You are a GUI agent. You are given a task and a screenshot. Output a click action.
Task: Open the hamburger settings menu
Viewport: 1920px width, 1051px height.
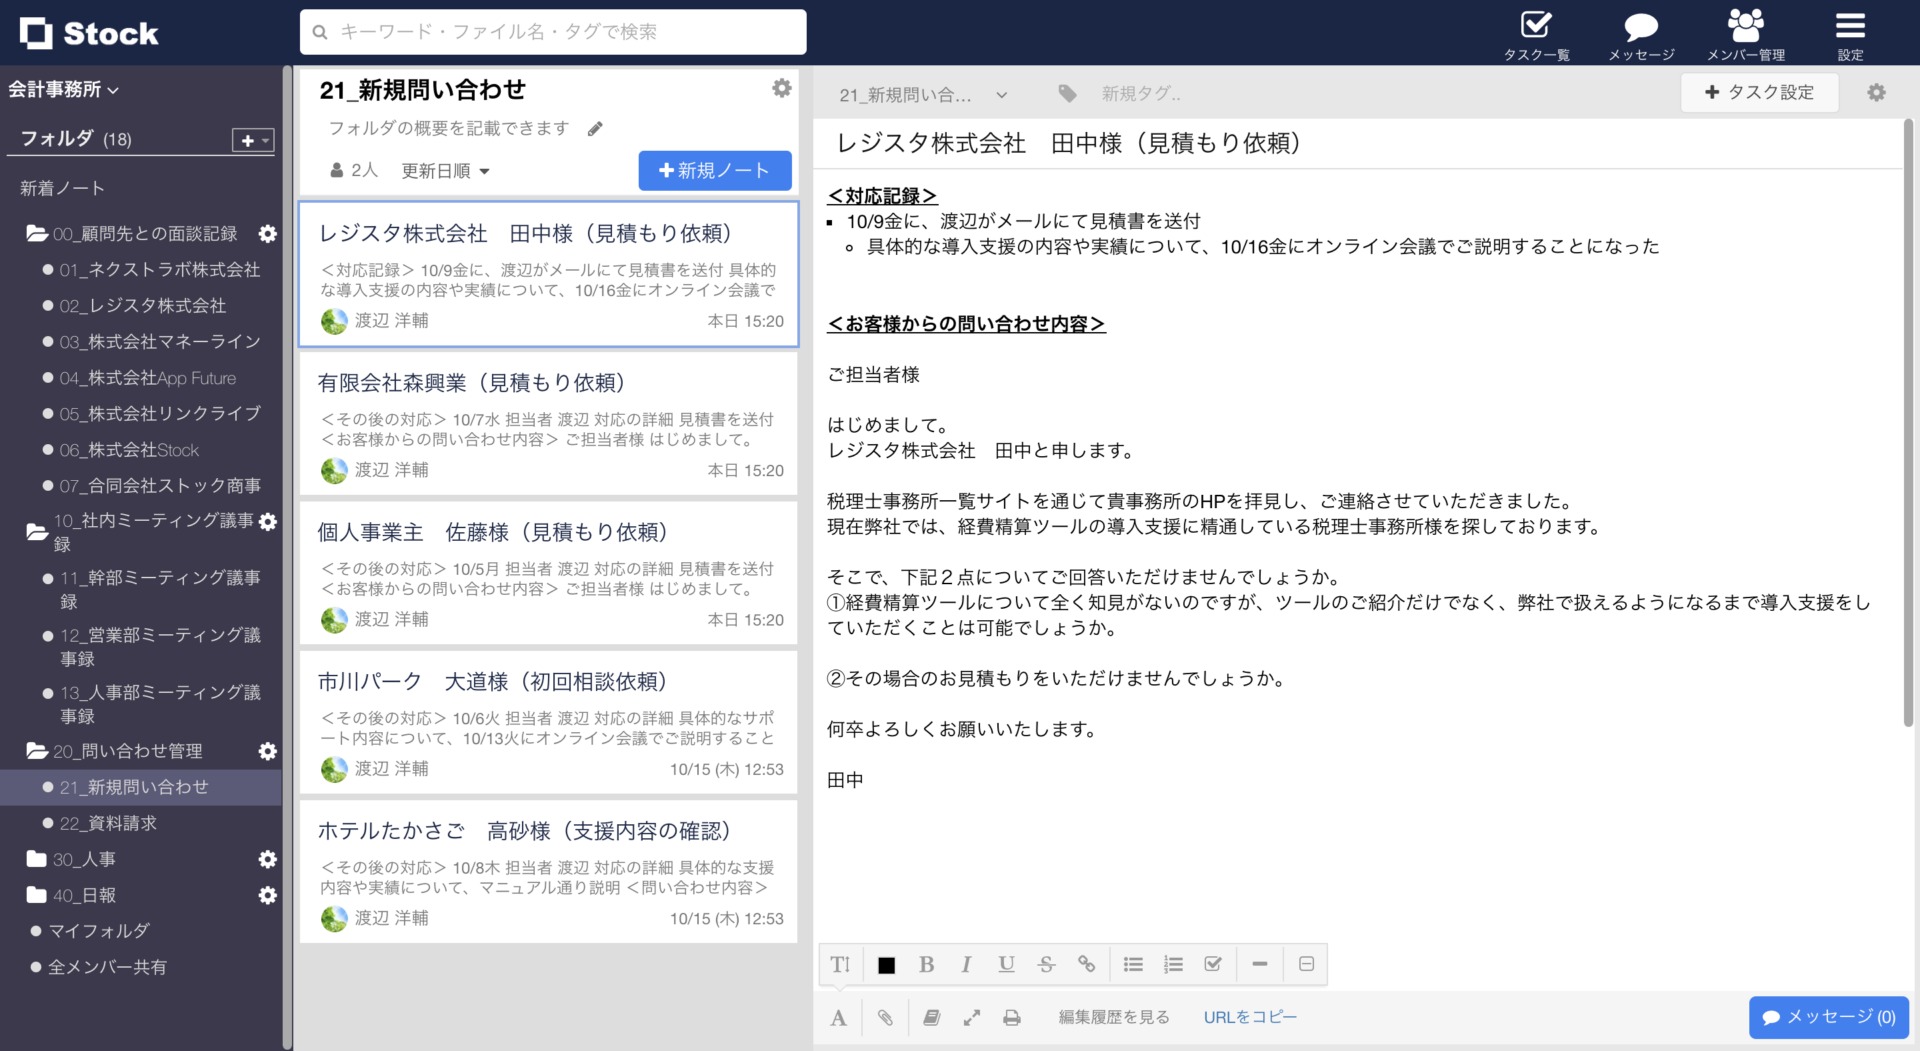(x=1850, y=25)
